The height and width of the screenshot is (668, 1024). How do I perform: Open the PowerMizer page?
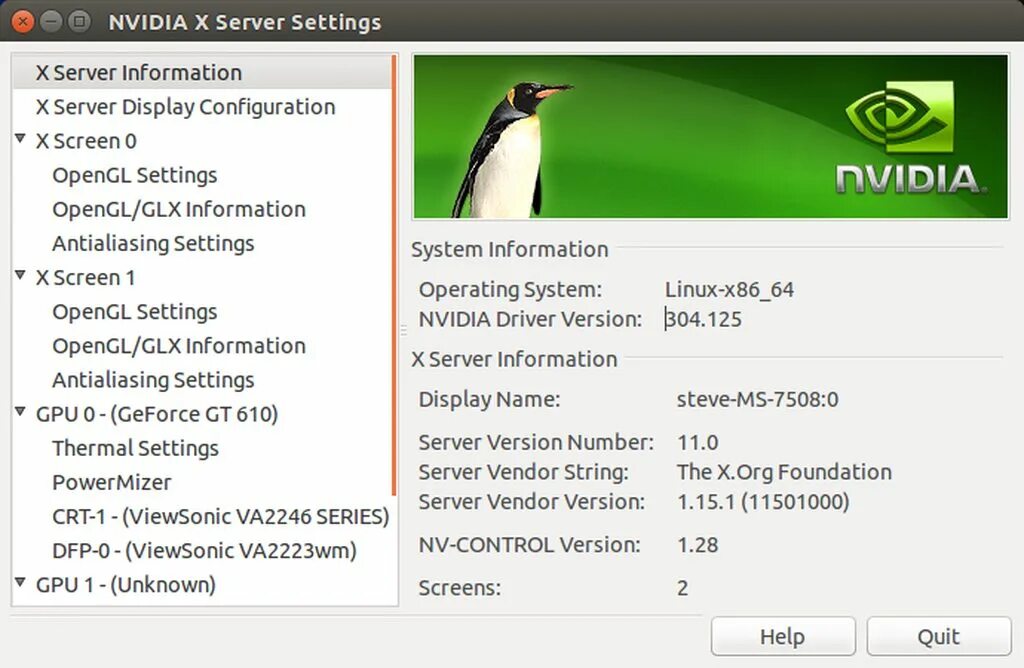[x=112, y=482]
